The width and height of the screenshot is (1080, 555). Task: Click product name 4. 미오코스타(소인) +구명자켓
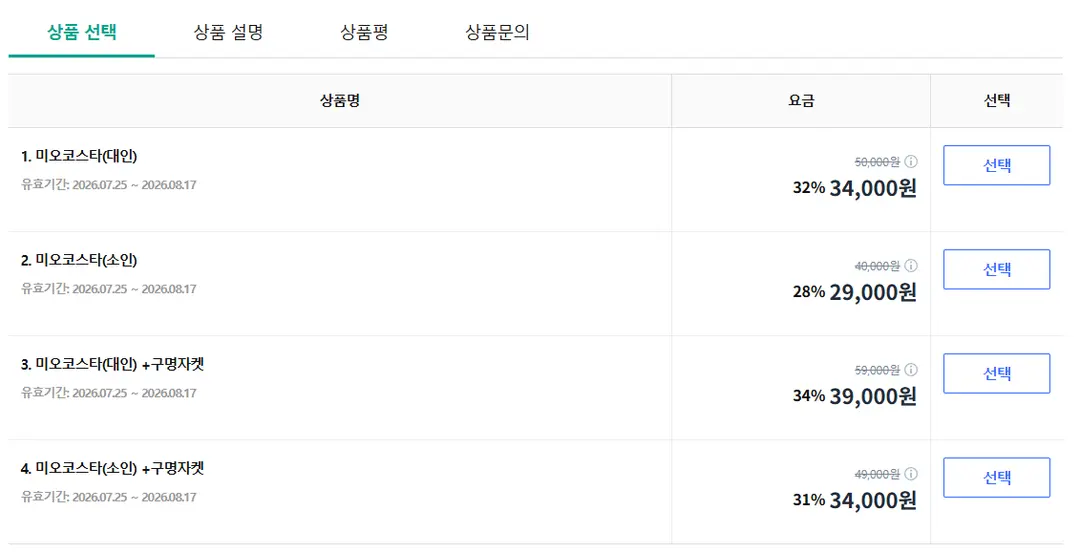(112, 468)
